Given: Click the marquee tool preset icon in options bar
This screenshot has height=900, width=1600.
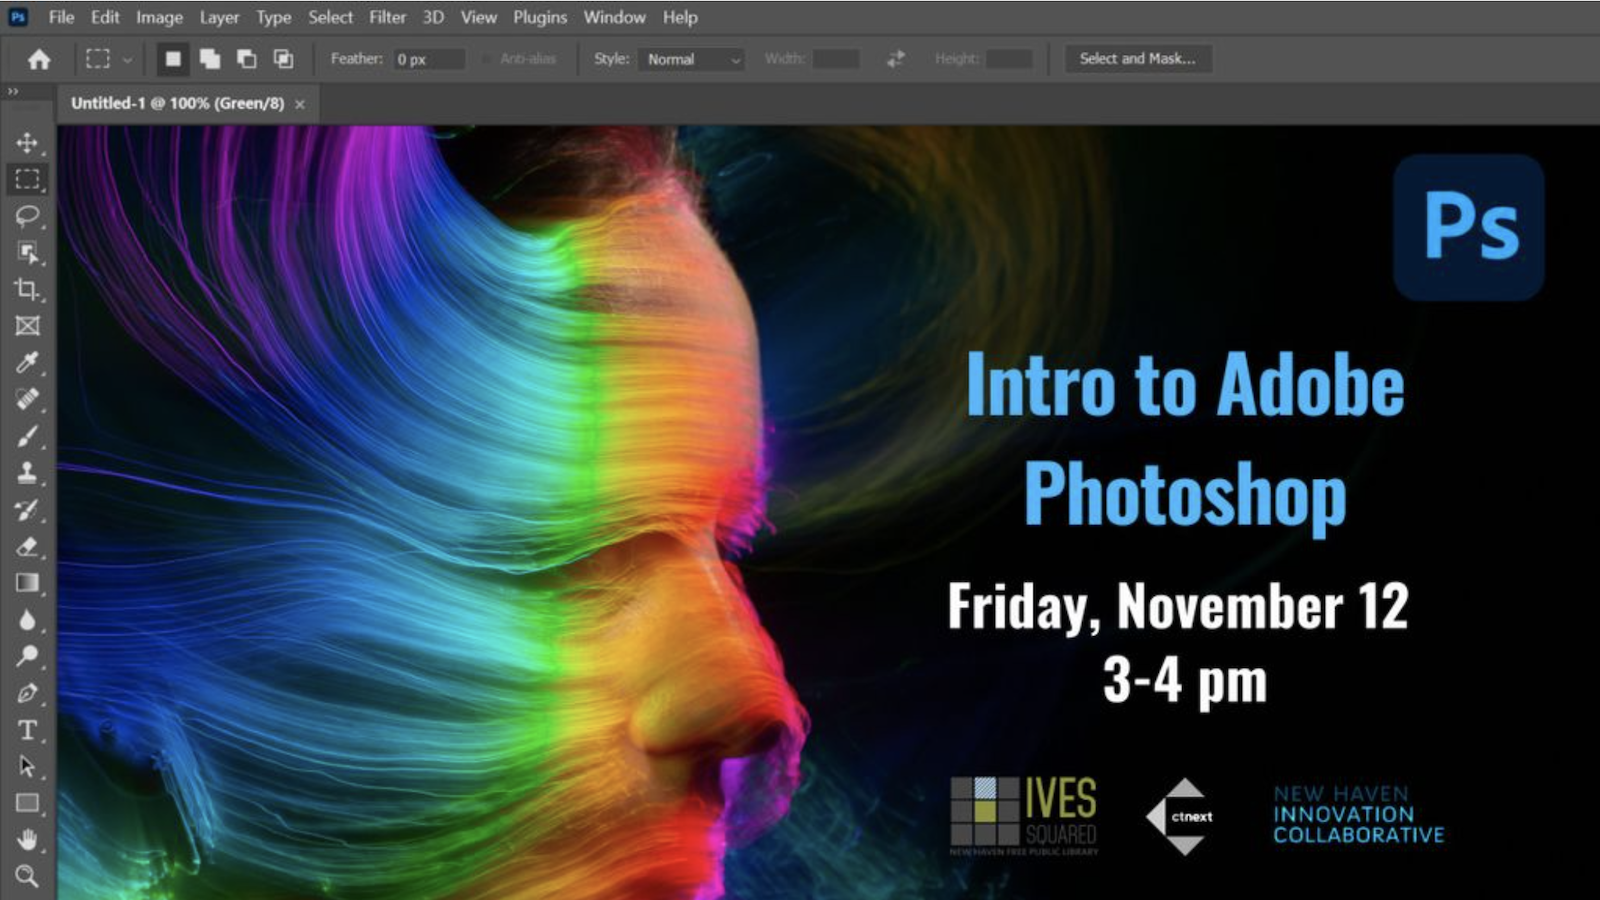Looking at the screenshot, I should click(98, 59).
